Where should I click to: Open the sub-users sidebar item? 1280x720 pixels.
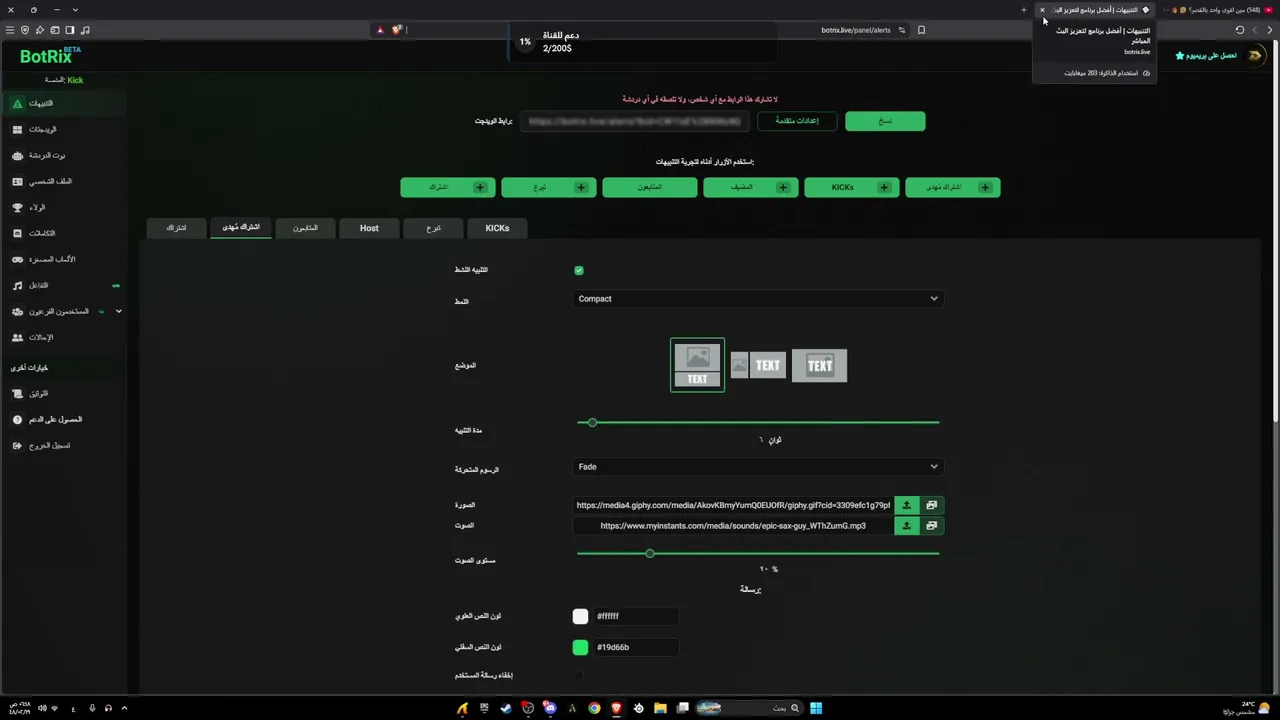[63, 311]
